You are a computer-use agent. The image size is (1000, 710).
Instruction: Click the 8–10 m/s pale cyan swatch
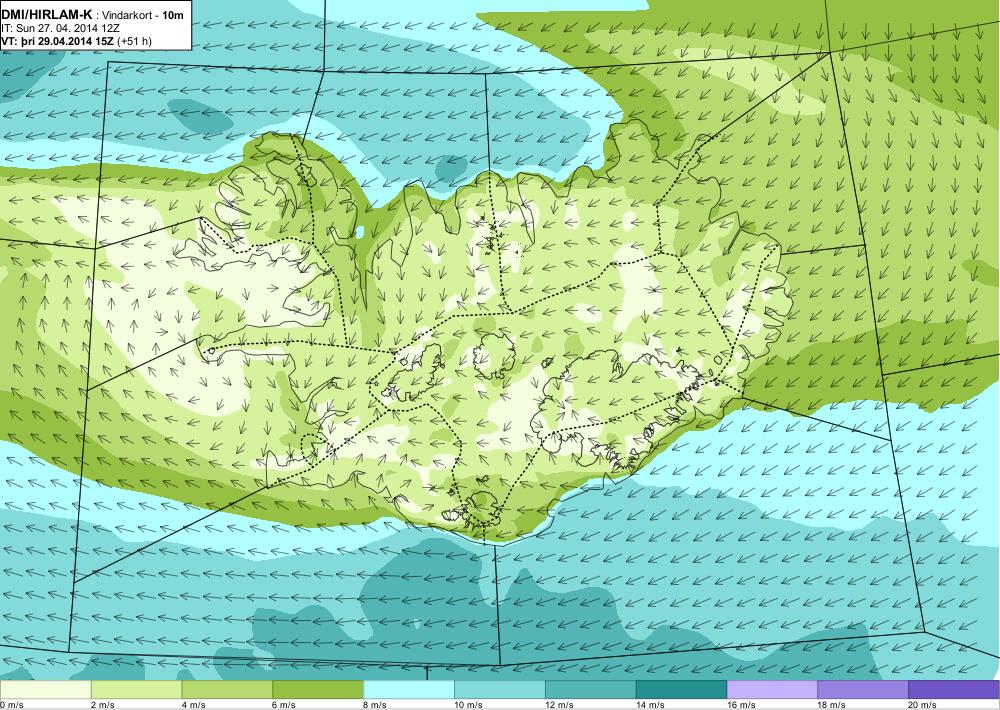click(x=409, y=690)
